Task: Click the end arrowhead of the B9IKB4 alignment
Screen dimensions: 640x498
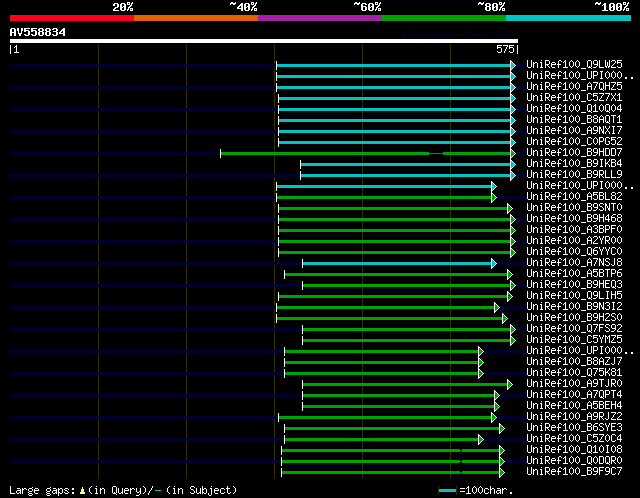Action: 513,165
